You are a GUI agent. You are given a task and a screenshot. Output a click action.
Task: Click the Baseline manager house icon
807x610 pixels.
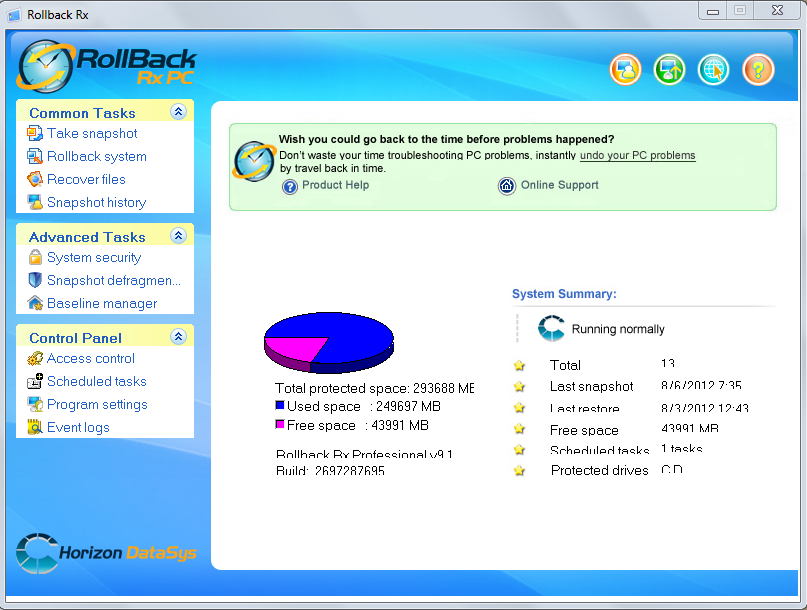35,303
